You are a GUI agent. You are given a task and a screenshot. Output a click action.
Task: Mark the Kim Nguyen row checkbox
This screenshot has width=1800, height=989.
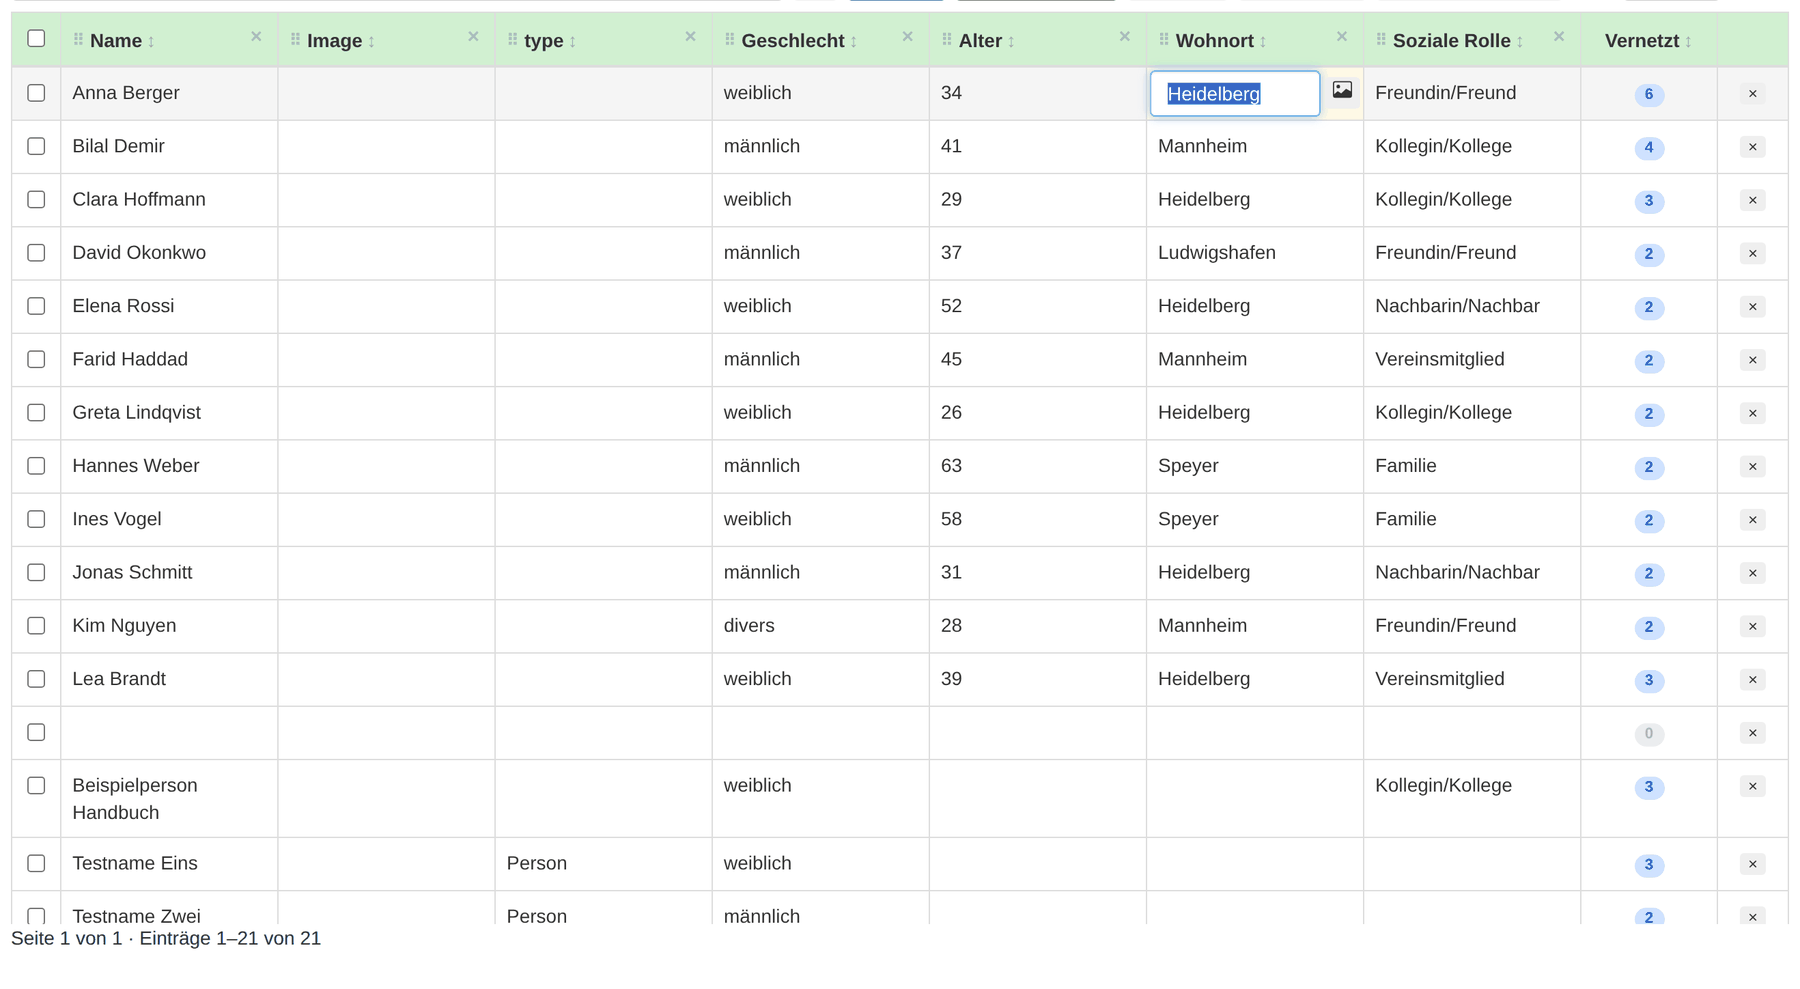[36, 626]
